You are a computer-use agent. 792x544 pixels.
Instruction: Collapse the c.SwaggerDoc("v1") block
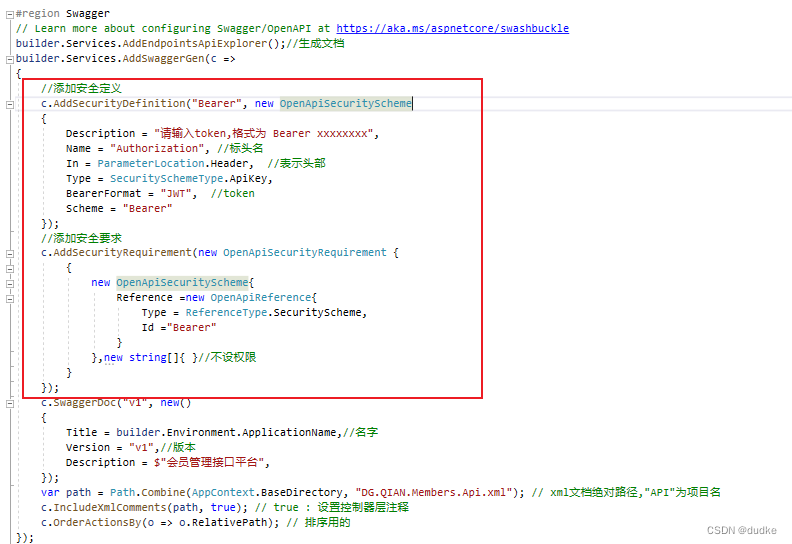pos(10,404)
